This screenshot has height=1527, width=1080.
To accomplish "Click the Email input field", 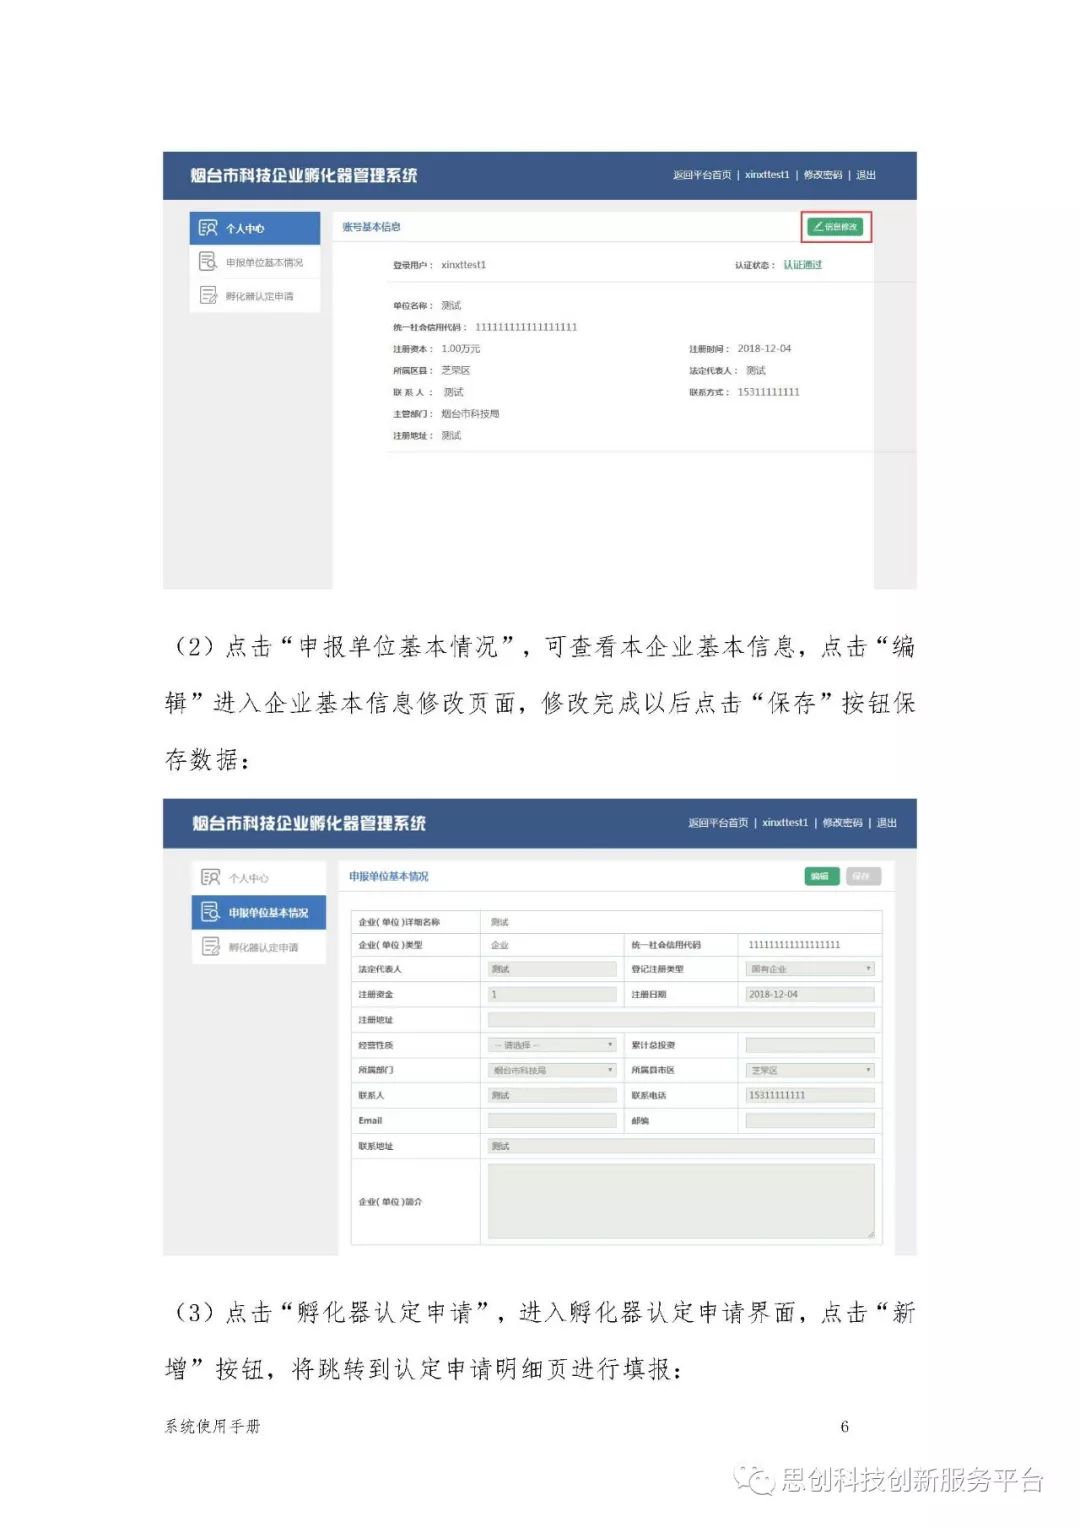I will point(552,1121).
